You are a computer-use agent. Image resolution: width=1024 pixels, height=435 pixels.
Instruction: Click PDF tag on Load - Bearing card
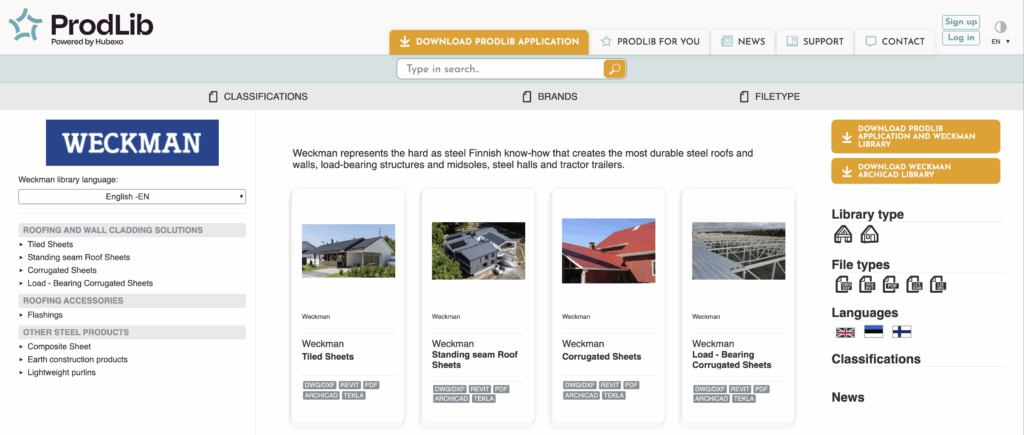761,389
